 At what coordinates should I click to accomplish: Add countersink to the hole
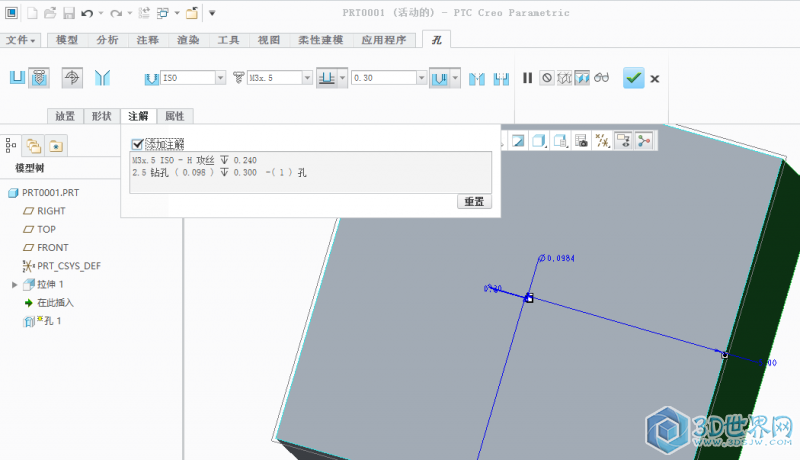pos(477,78)
